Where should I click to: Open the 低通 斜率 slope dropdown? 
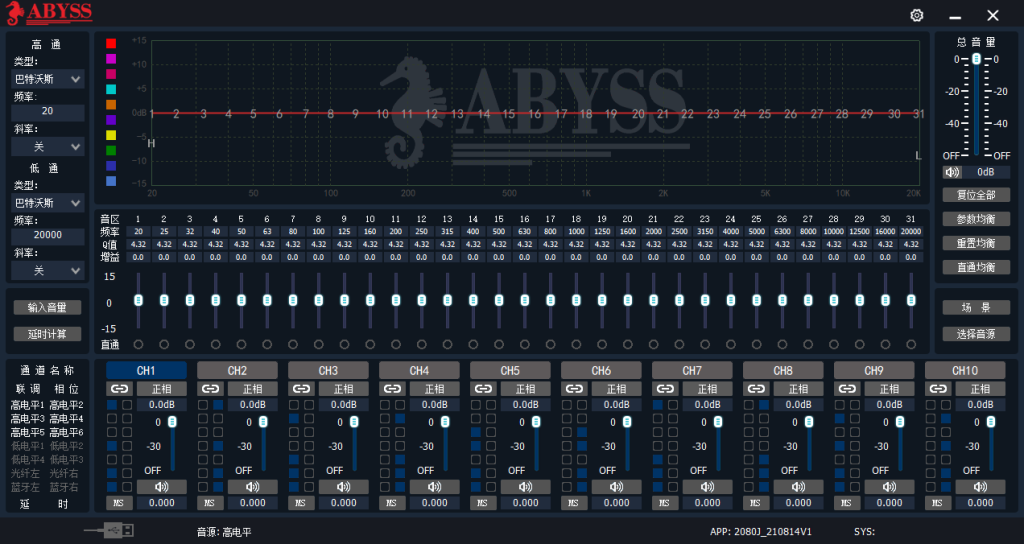48,270
